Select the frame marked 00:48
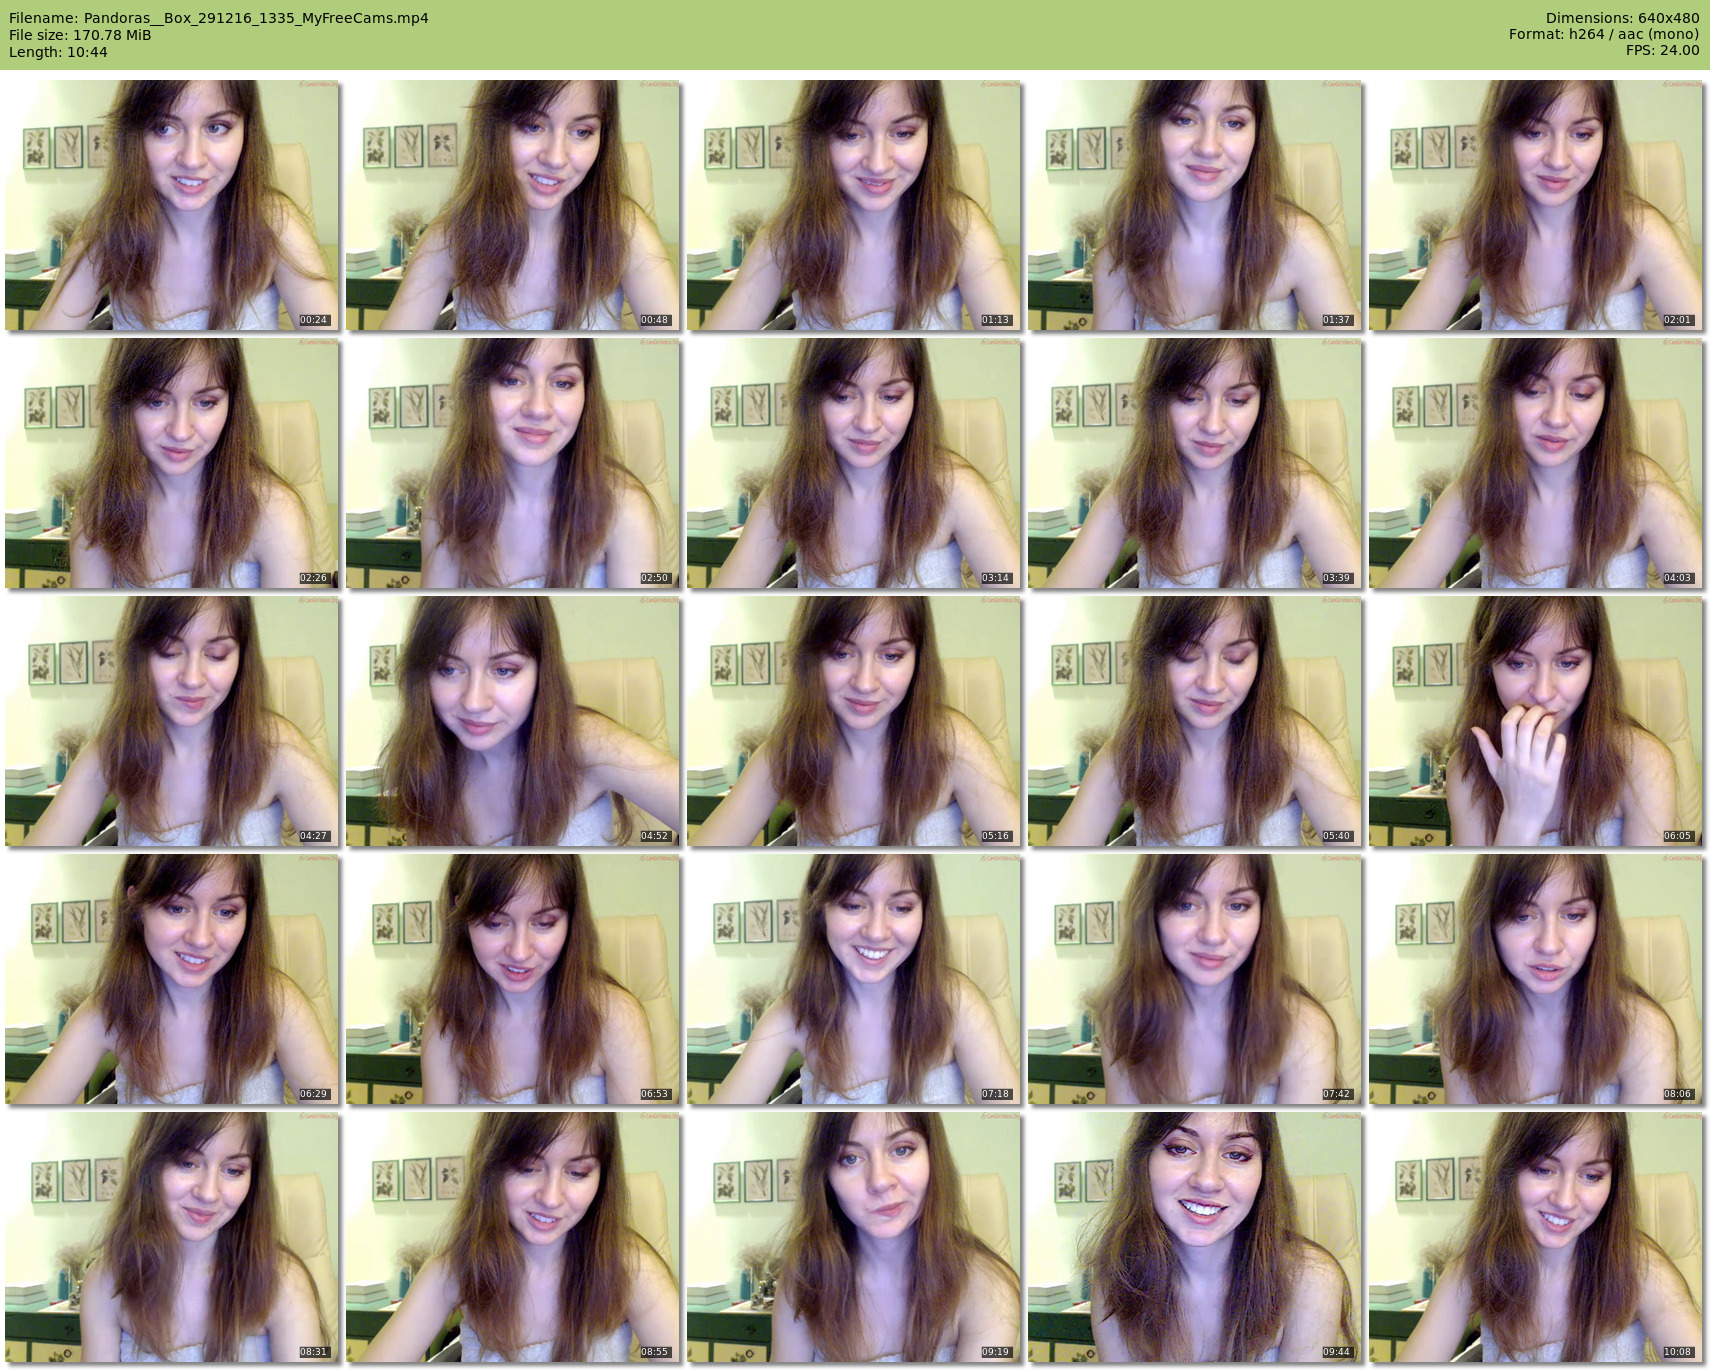The height and width of the screenshot is (1370, 1710). click(512, 205)
